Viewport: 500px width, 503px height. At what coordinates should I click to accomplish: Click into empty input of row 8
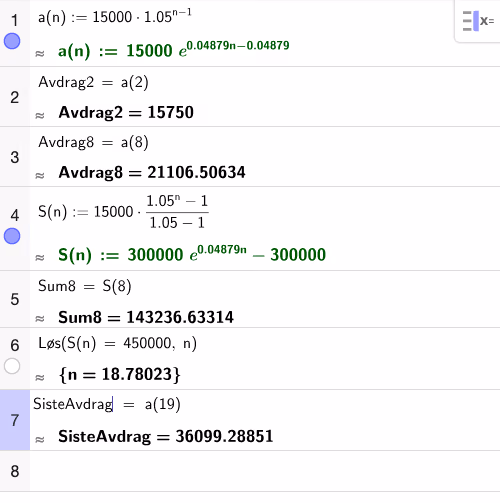click(265, 471)
